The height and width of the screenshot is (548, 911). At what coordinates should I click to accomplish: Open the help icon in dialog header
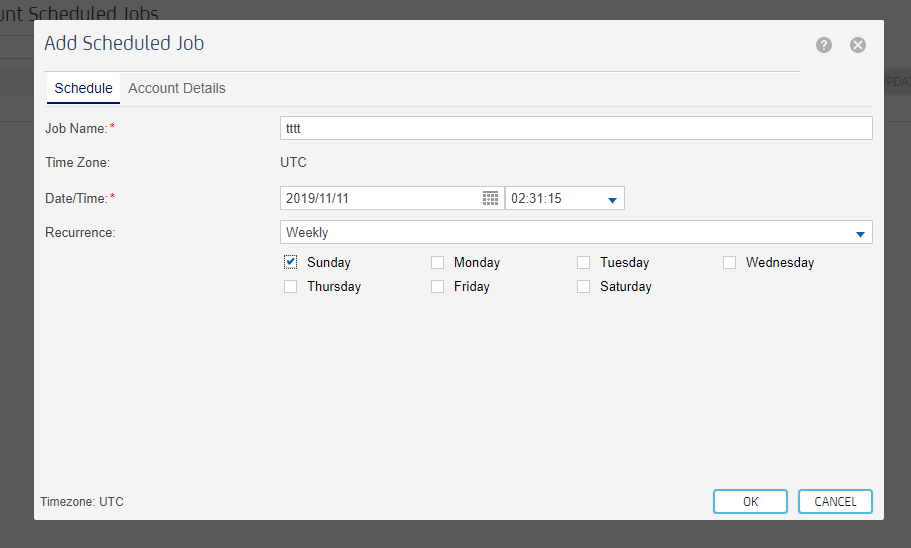823,45
